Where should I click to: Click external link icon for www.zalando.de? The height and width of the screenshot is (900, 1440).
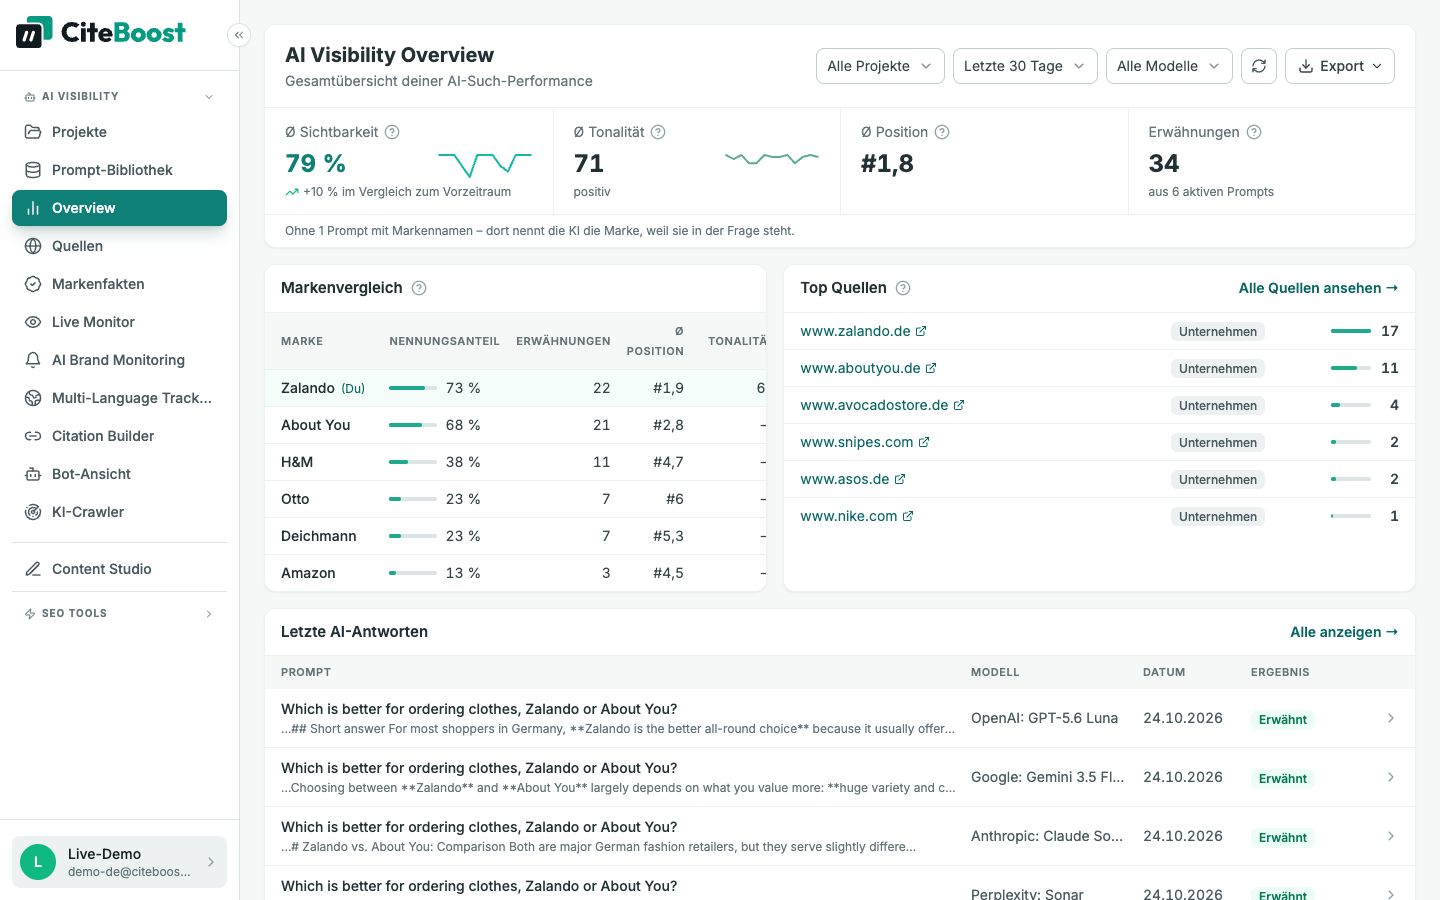(921, 331)
